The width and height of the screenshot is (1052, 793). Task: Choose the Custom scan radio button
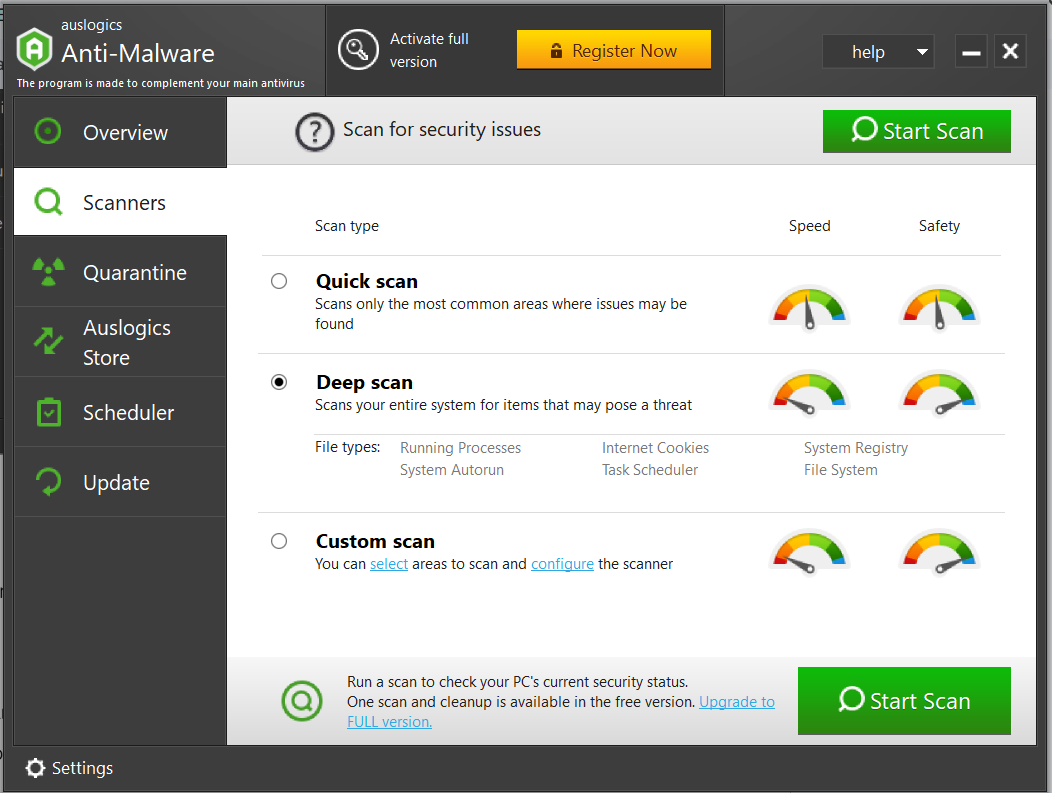click(279, 541)
